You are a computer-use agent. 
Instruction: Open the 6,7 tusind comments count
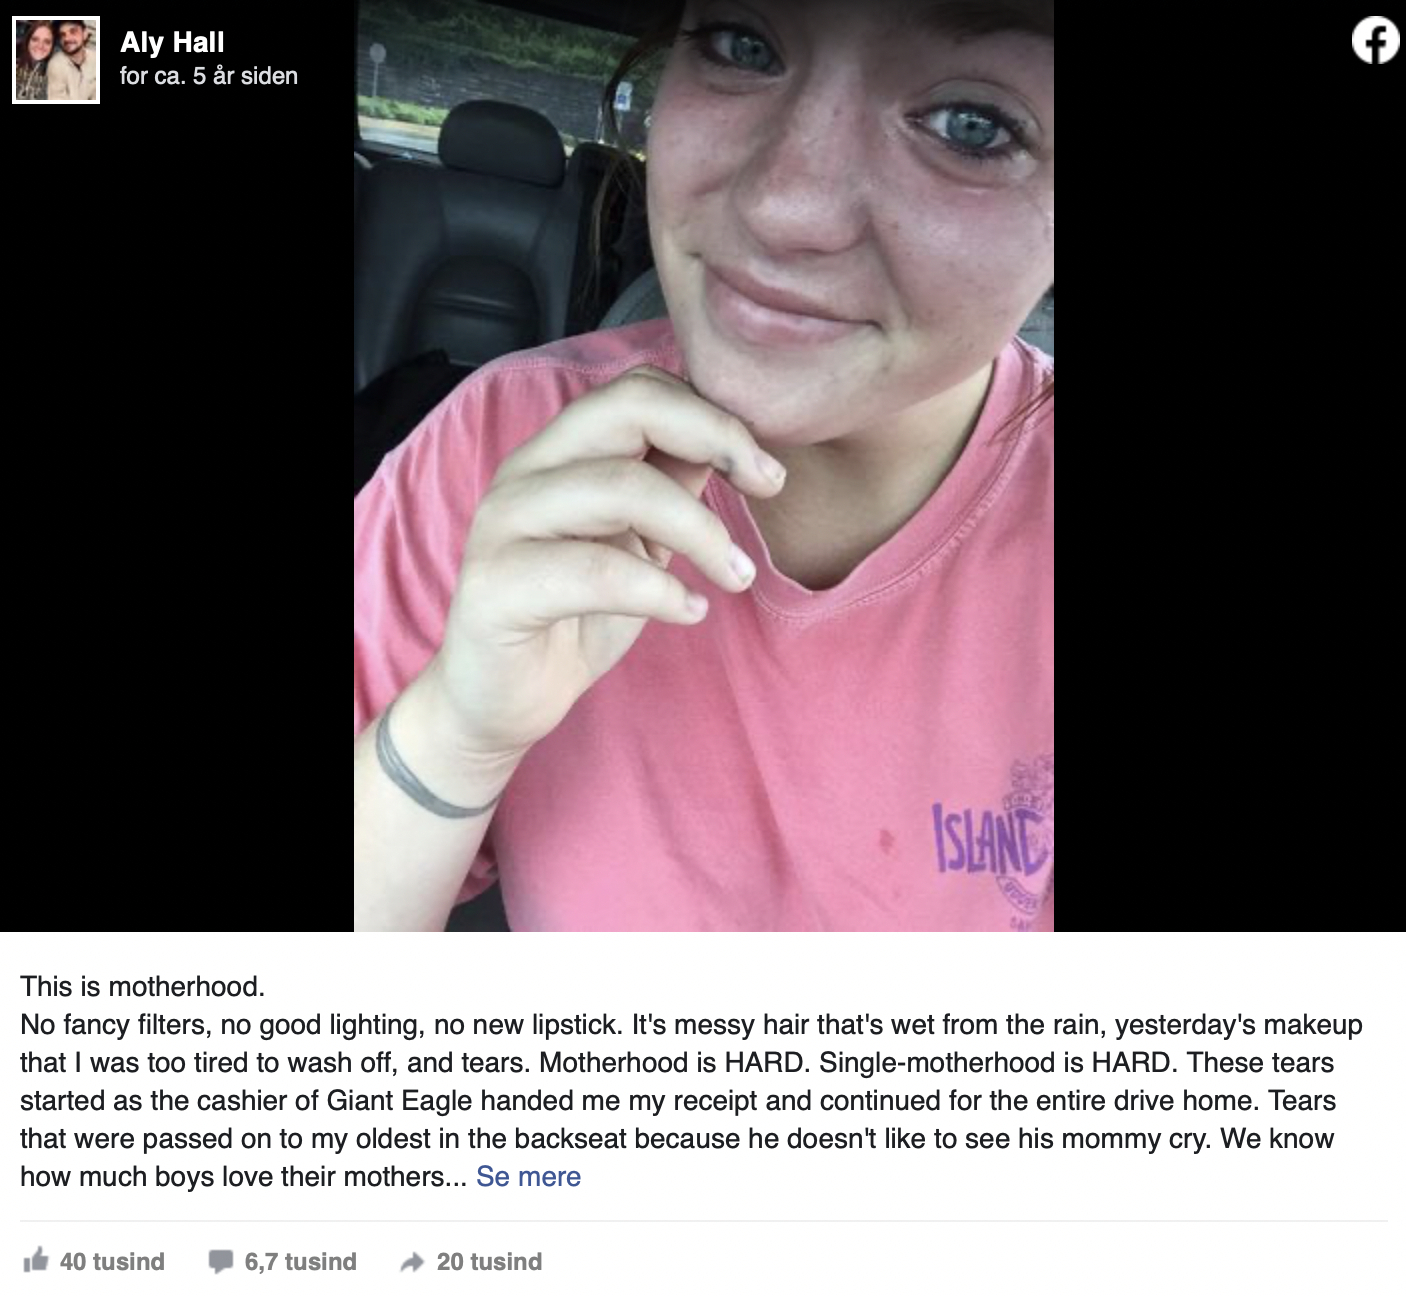coord(300,1261)
